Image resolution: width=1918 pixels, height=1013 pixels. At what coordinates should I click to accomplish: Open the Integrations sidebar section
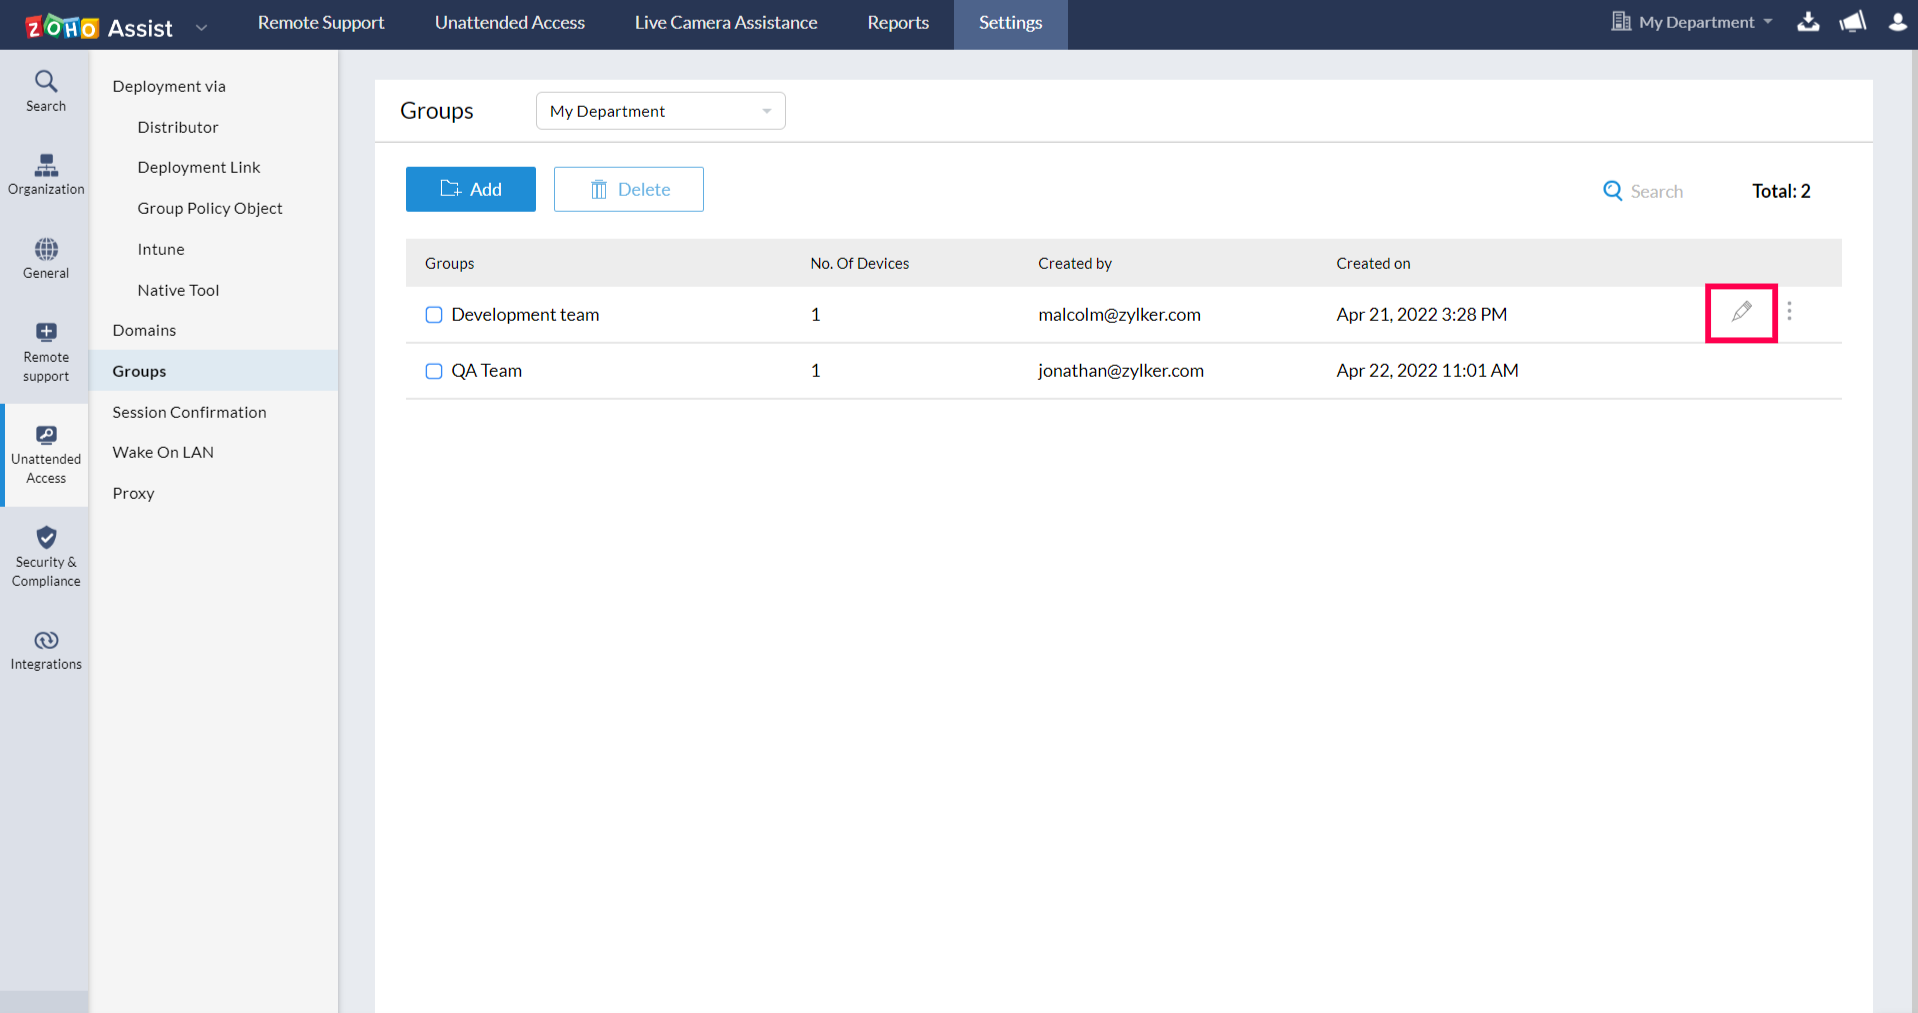(46, 649)
